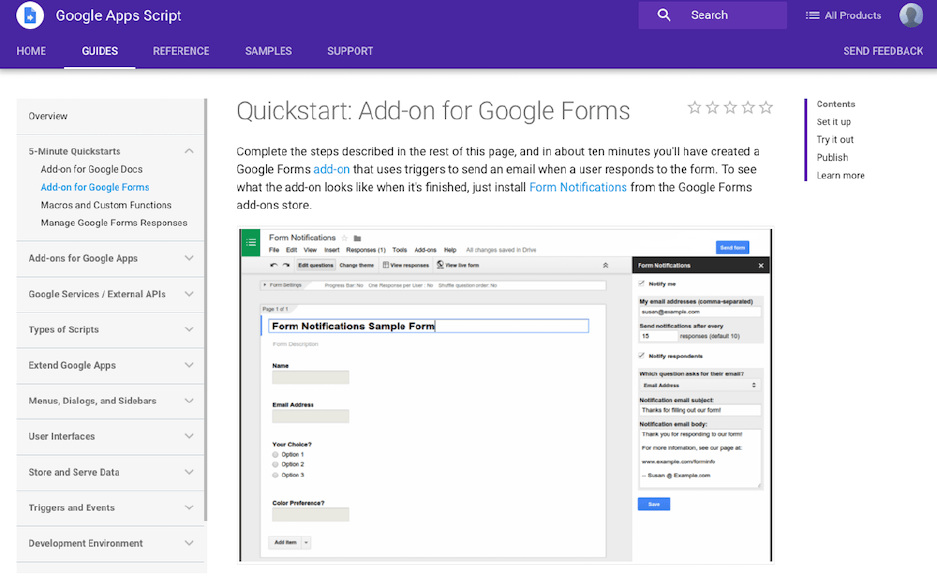Click the second rating star
This screenshot has width=937, height=581.
(713, 108)
